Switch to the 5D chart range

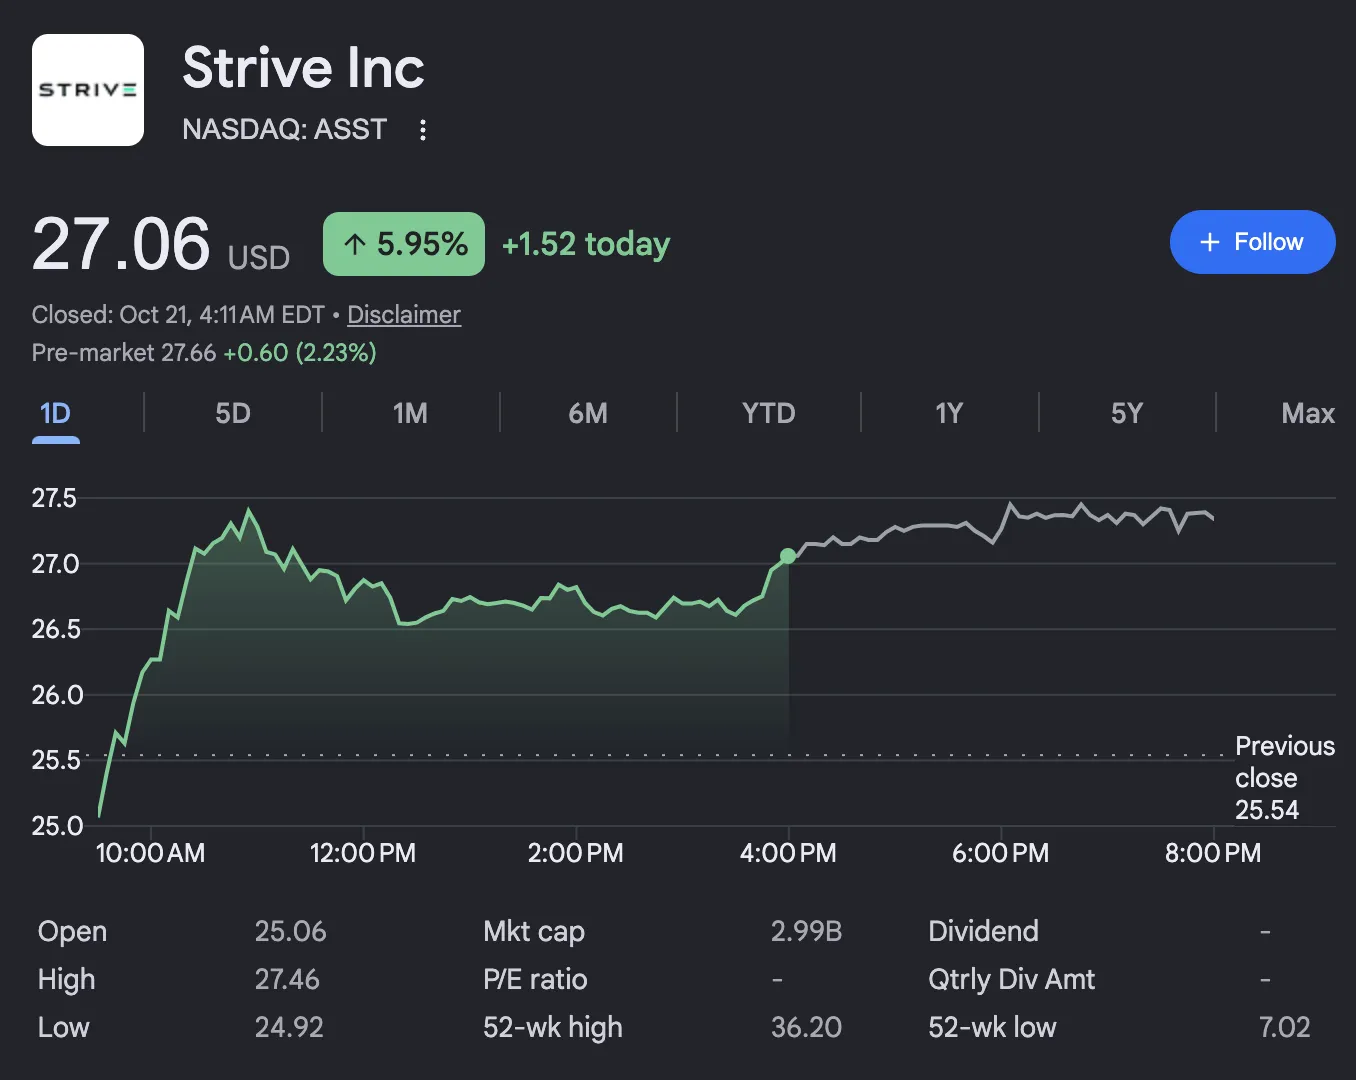tap(233, 414)
